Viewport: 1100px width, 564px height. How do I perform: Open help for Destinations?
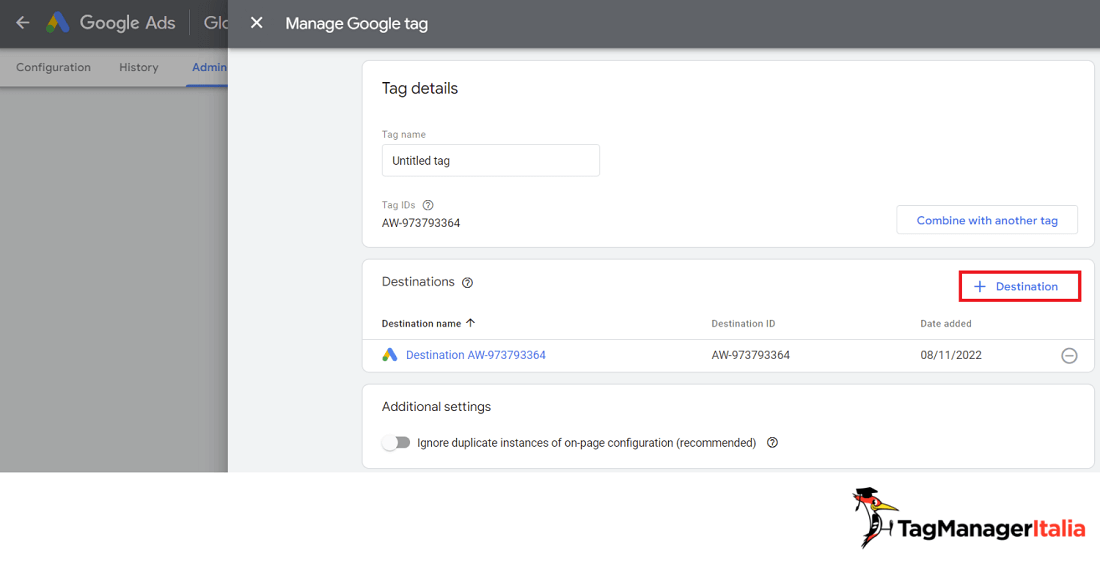click(x=467, y=283)
